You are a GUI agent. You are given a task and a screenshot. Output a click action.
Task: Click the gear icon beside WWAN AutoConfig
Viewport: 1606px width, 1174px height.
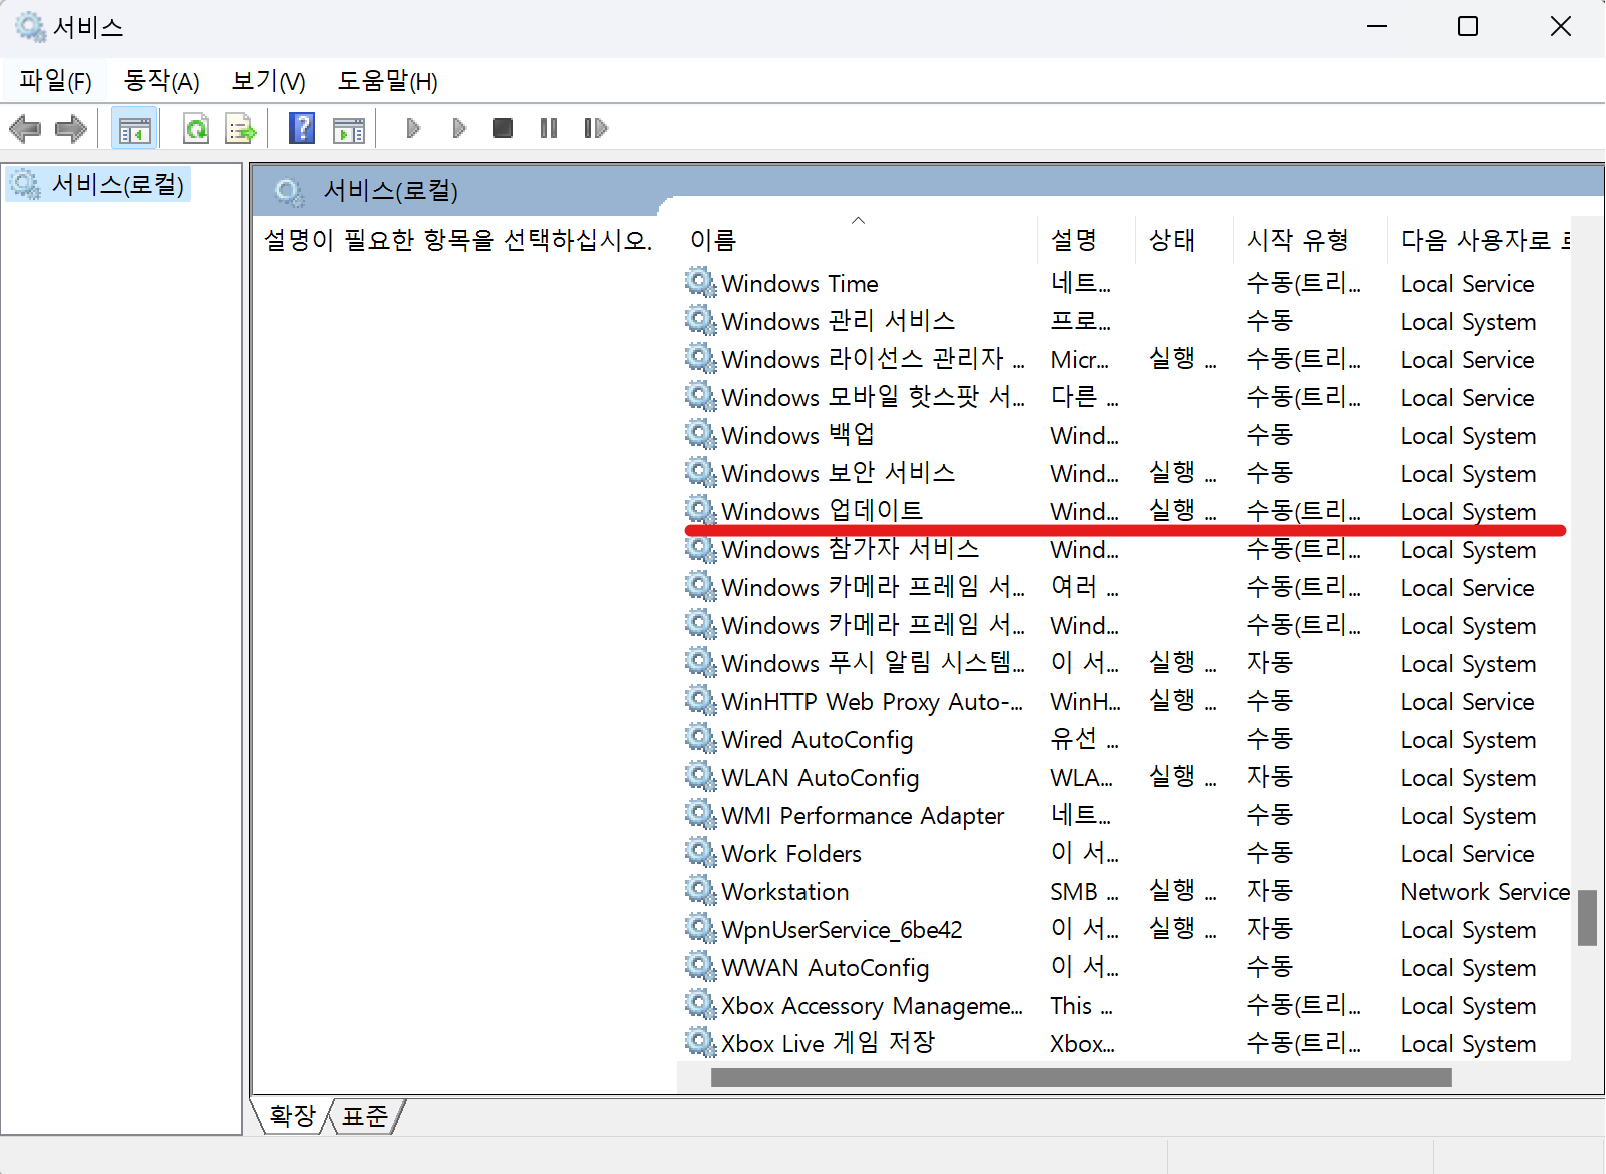701,967
